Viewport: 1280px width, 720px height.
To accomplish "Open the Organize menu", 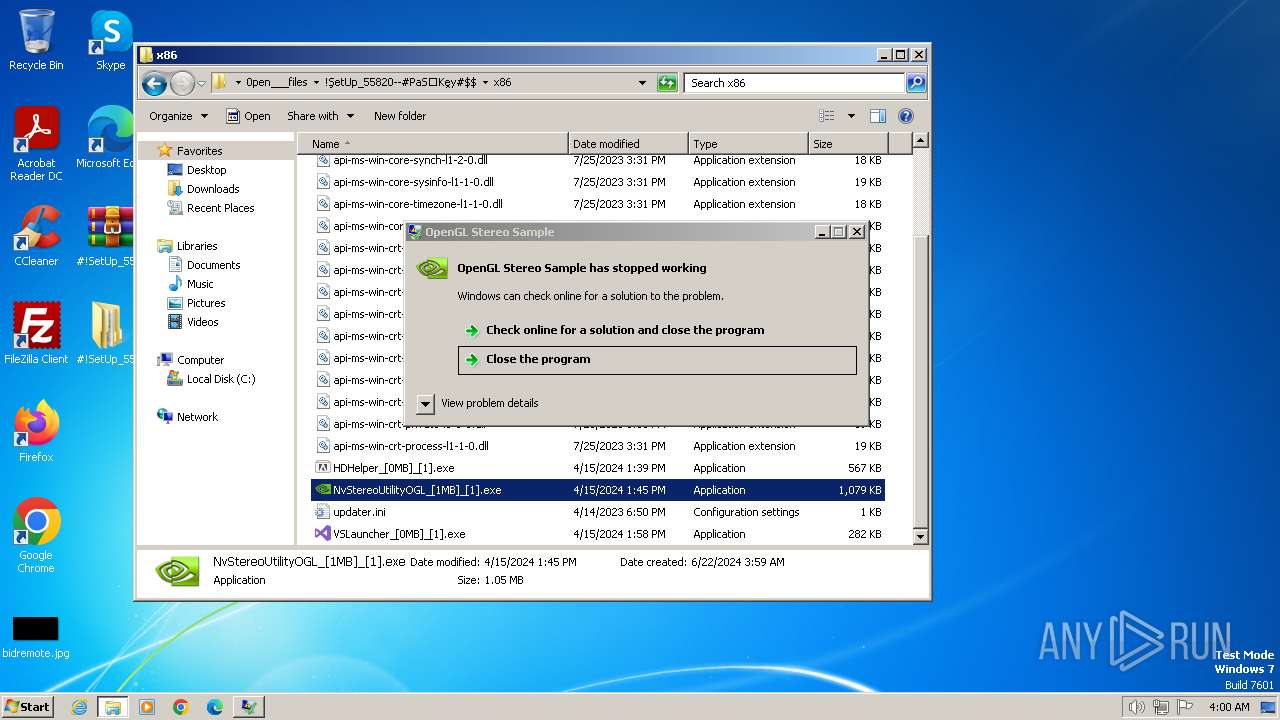I will pos(178,116).
